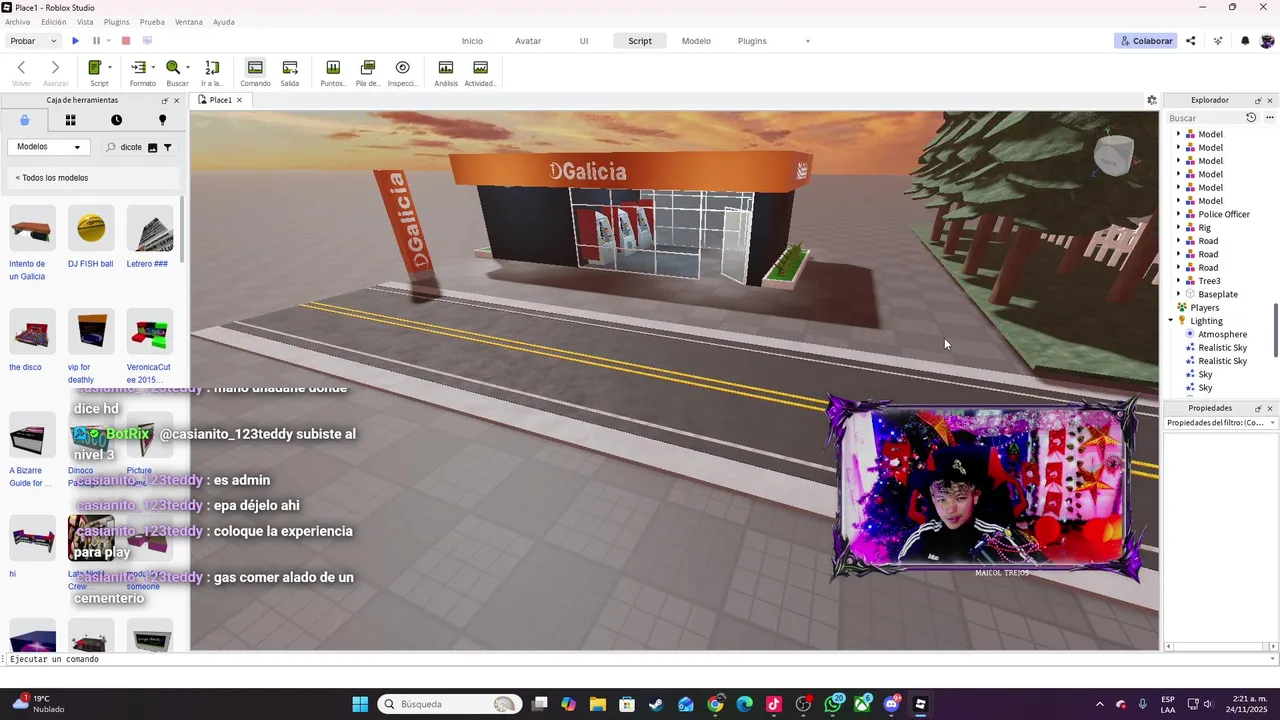Image resolution: width=1280 pixels, height=720 pixels.
Task: Open the Explorer filter history icon
Action: coord(1251,118)
